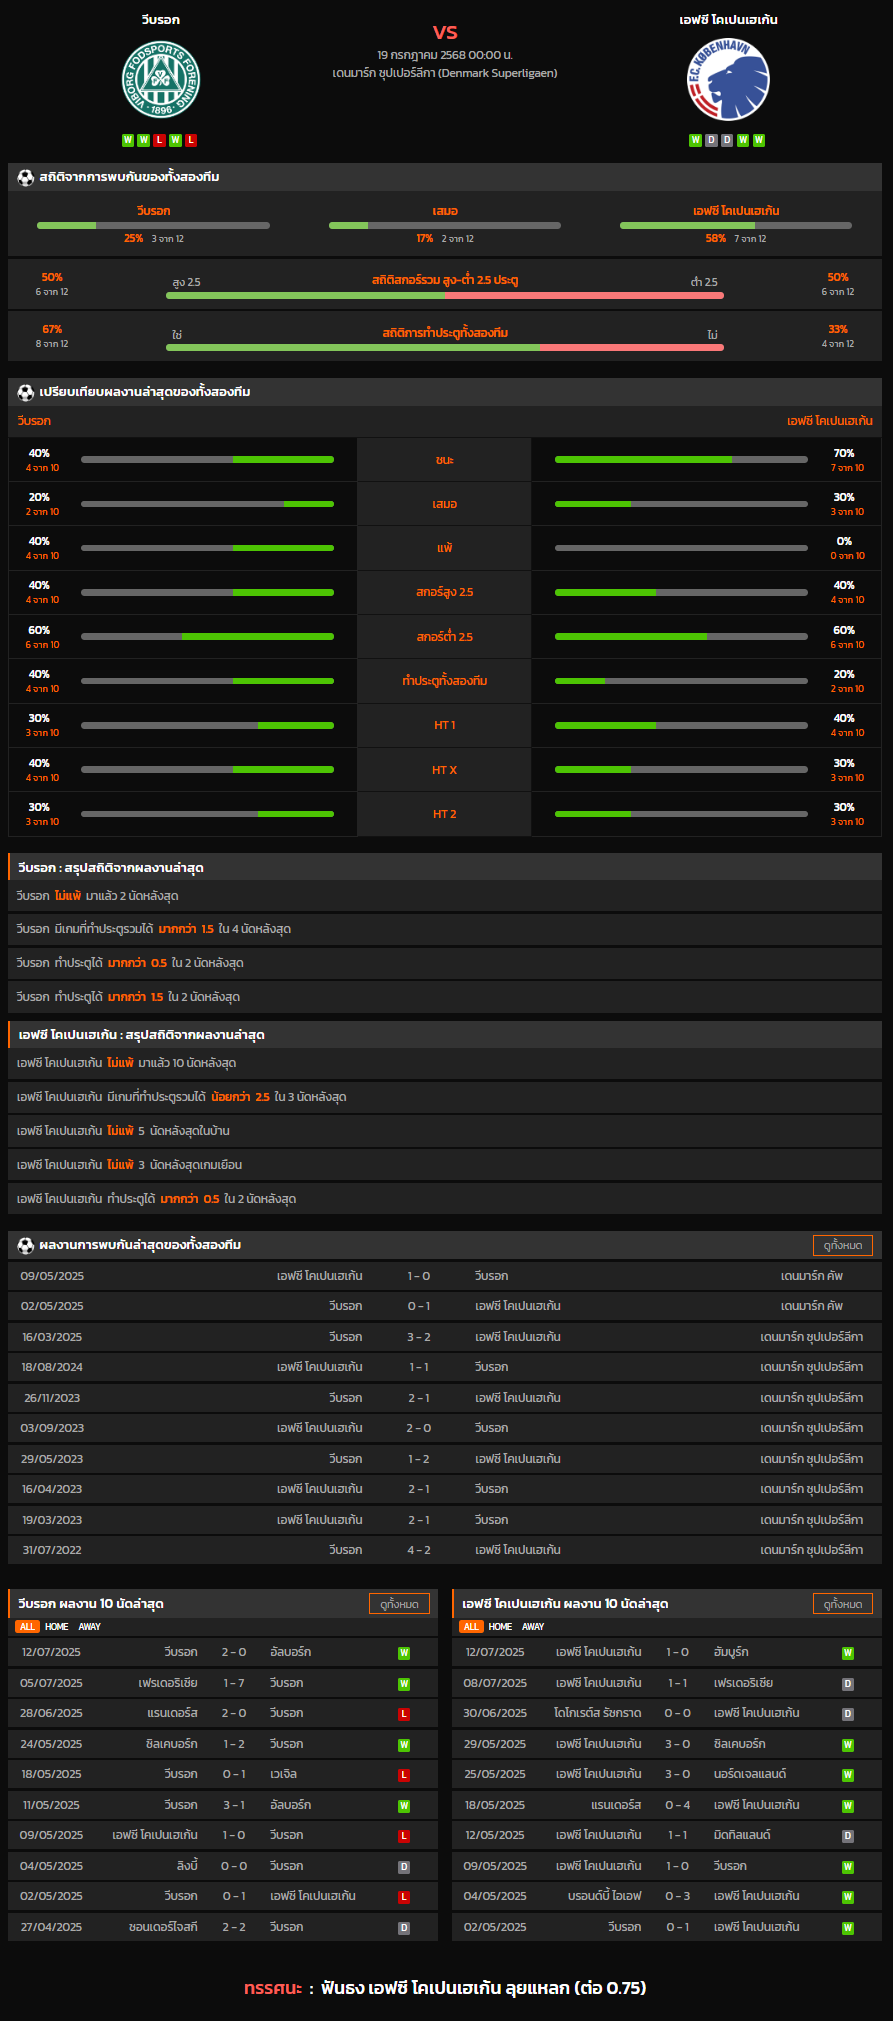Click the W badge for Viborg 2-0 อัลบอร์ก on 12/07/2025

pyautogui.click(x=404, y=1653)
